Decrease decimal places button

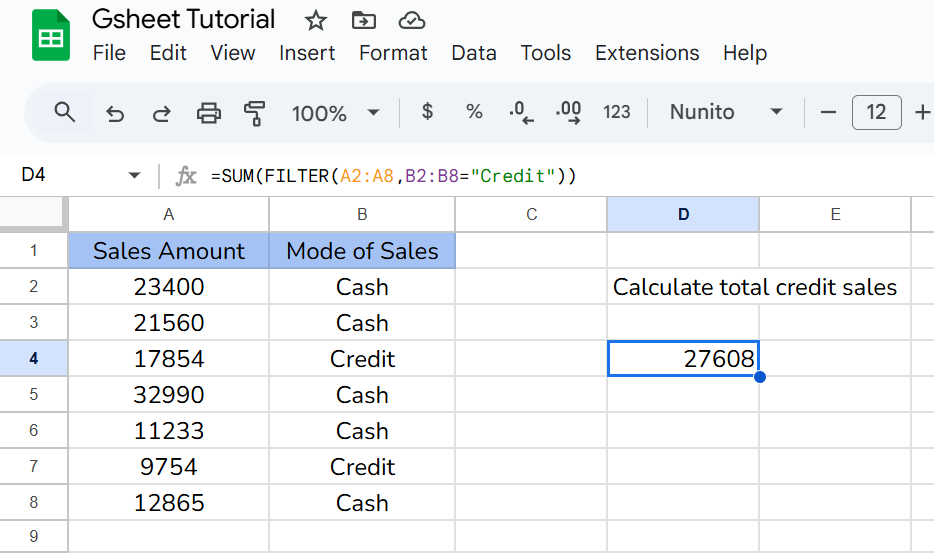(x=521, y=112)
